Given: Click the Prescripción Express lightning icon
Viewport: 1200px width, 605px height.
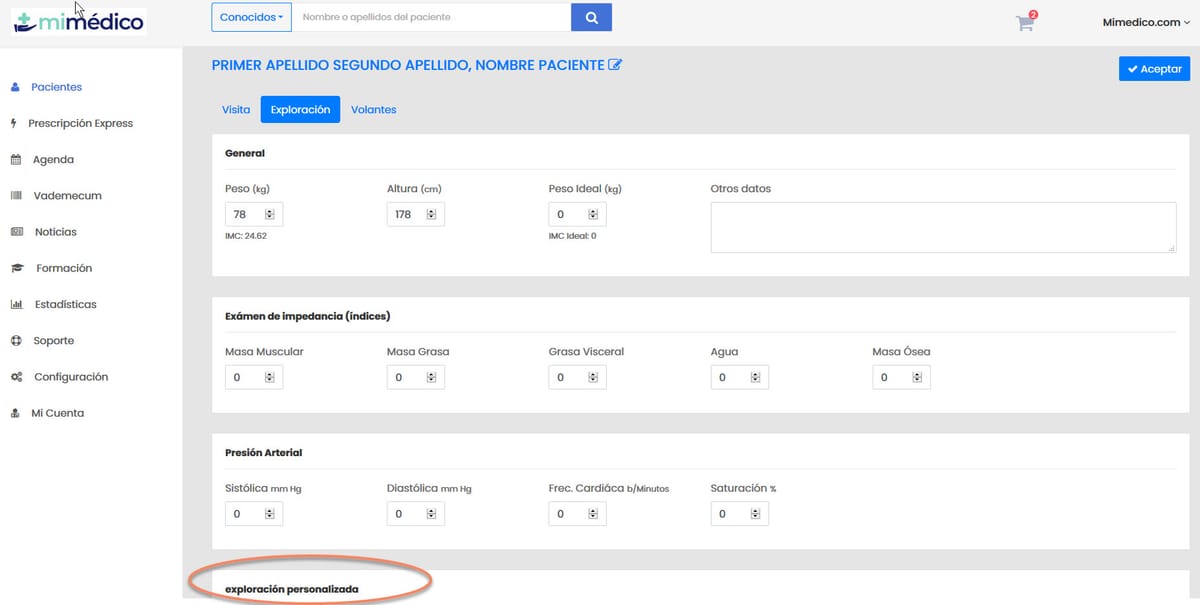Looking at the screenshot, I should click(x=14, y=124).
